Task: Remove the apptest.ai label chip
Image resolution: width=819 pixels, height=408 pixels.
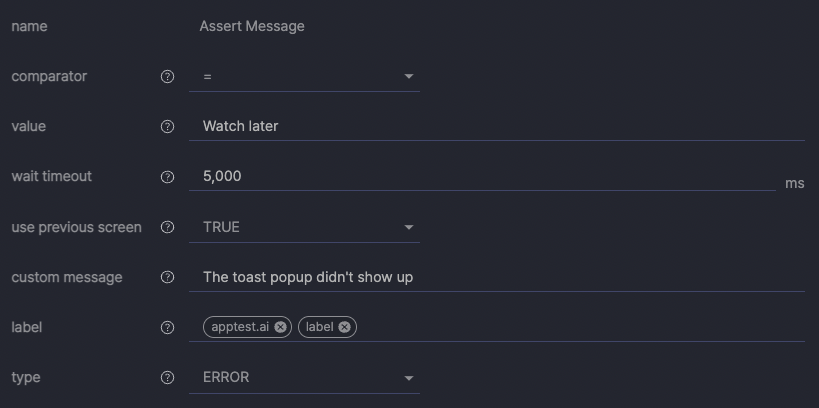Action: pyautogui.click(x=280, y=327)
